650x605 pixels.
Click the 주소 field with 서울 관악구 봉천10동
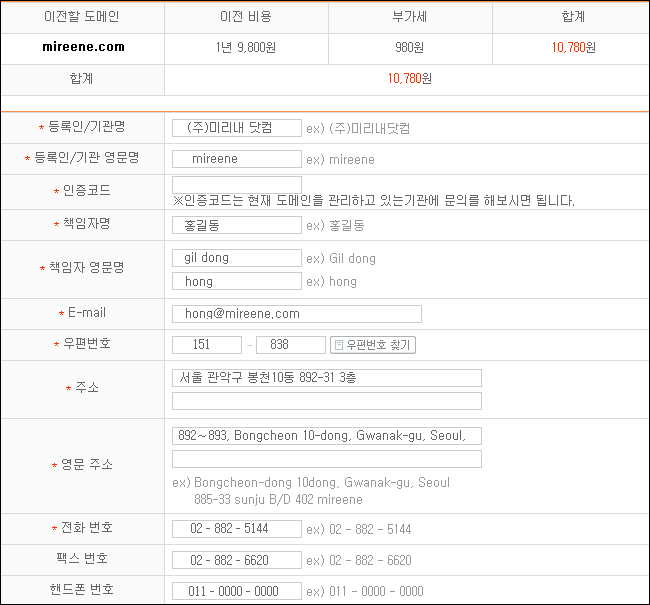click(327, 378)
